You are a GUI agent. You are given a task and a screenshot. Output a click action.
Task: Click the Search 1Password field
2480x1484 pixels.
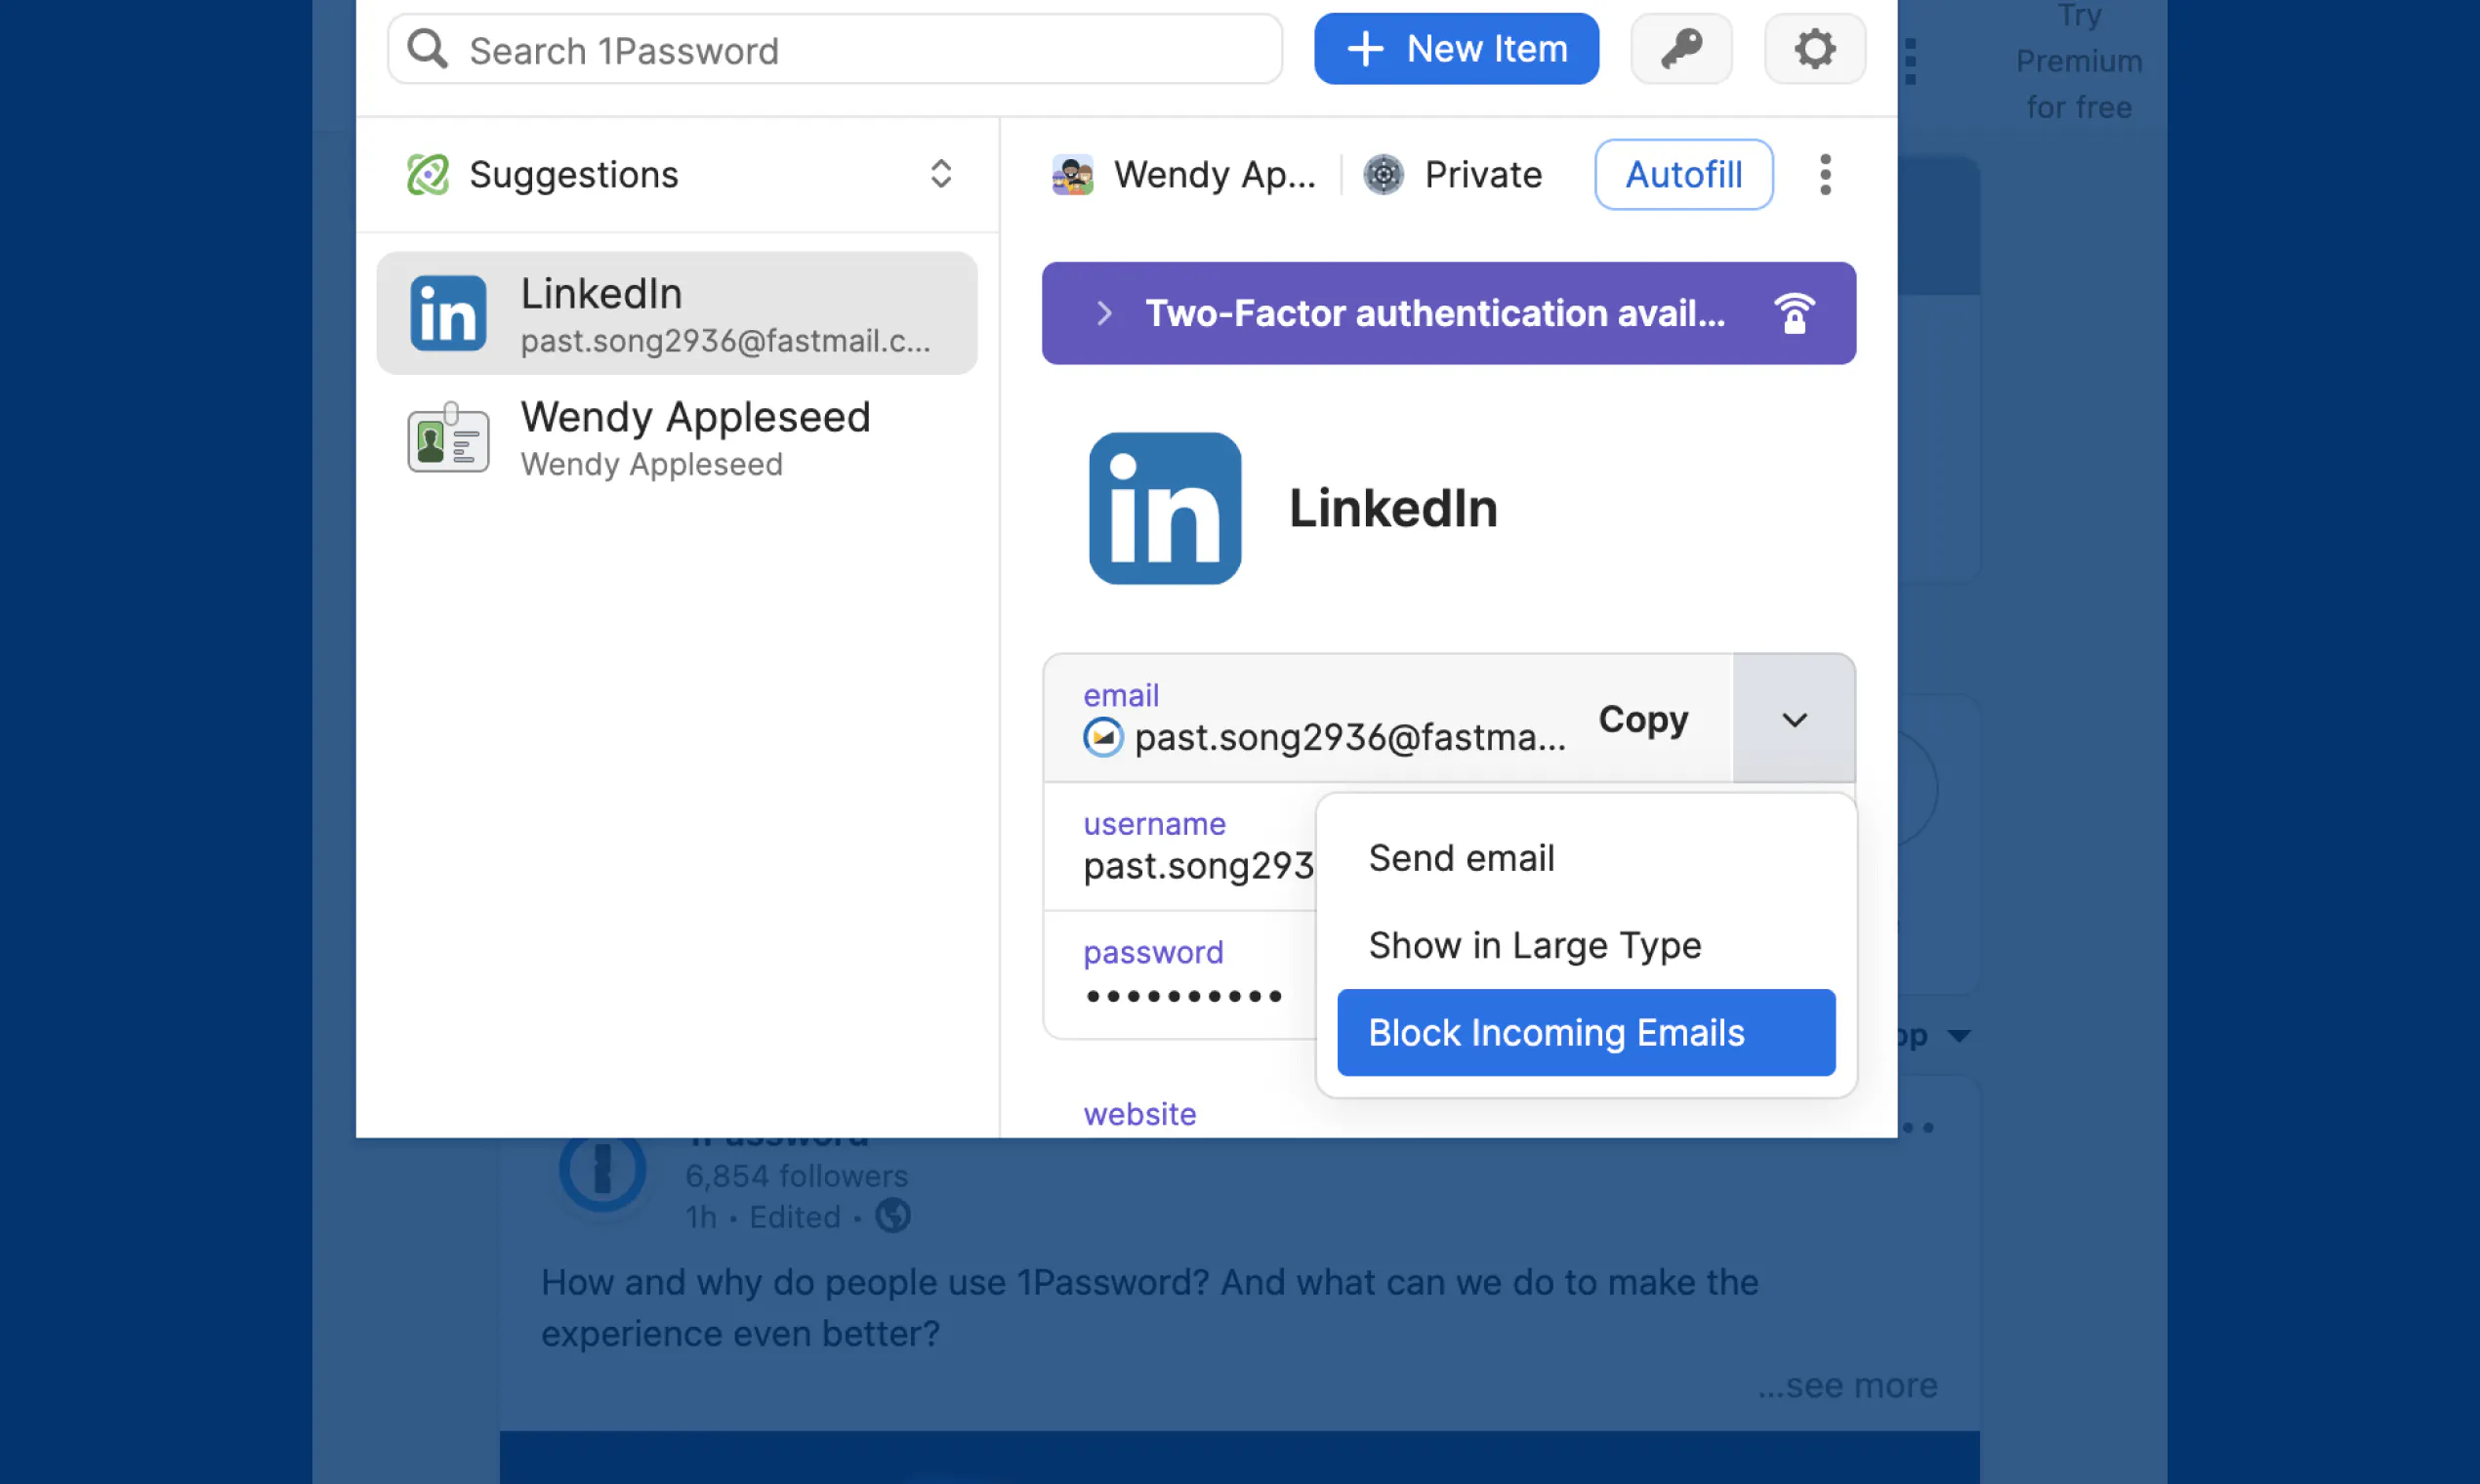[x=834, y=49]
